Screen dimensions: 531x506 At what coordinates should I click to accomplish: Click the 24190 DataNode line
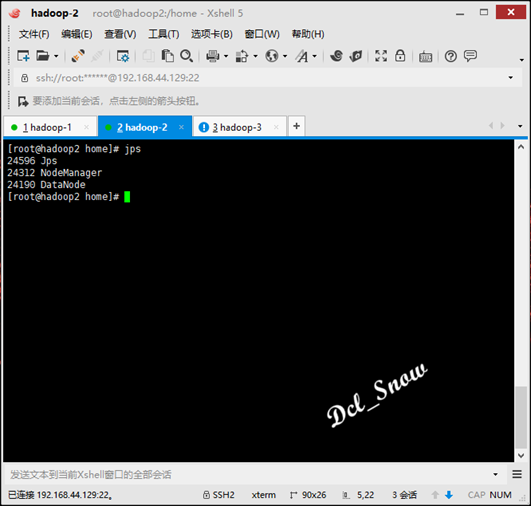[x=46, y=185]
